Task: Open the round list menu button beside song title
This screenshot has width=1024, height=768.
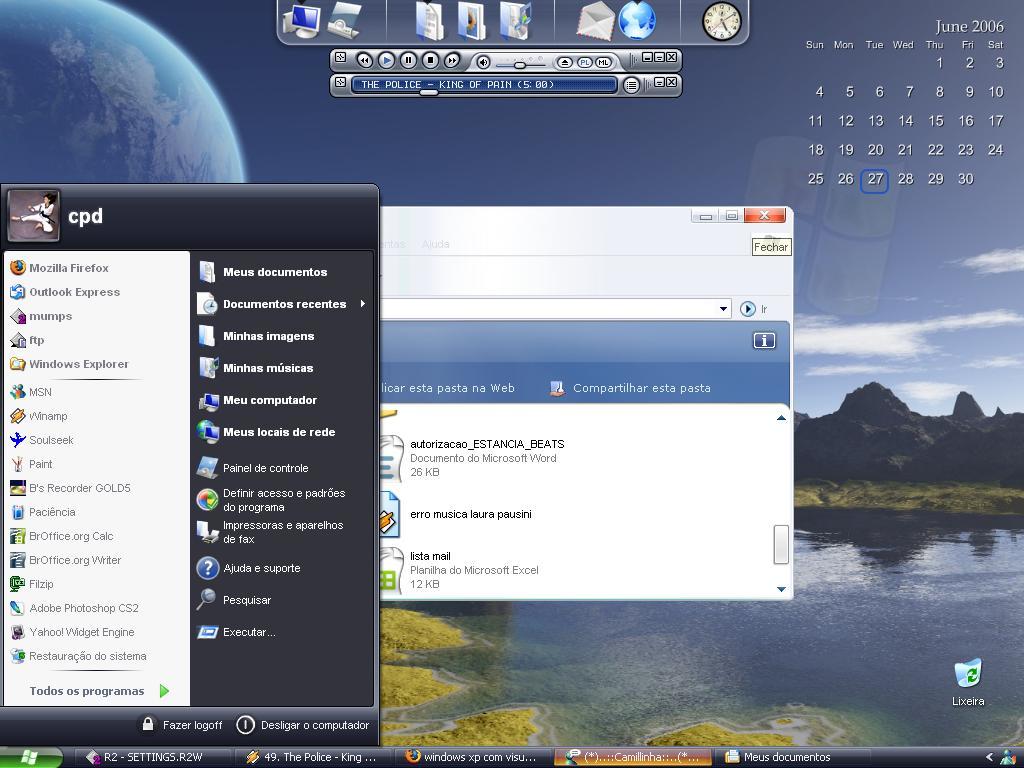Action: click(x=631, y=85)
